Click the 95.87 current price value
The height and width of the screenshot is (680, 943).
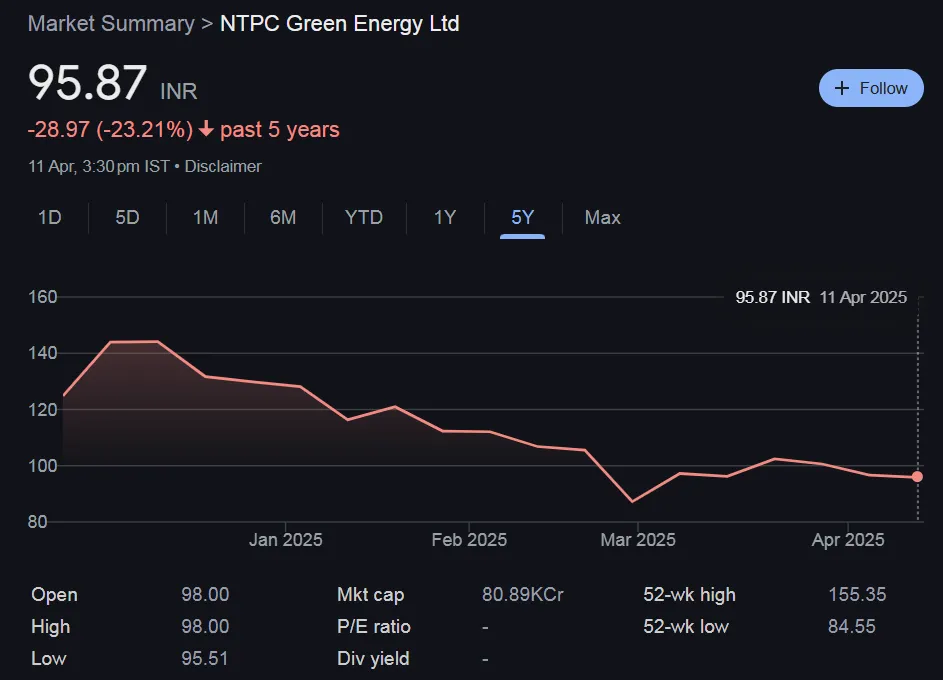[x=88, y=82]
